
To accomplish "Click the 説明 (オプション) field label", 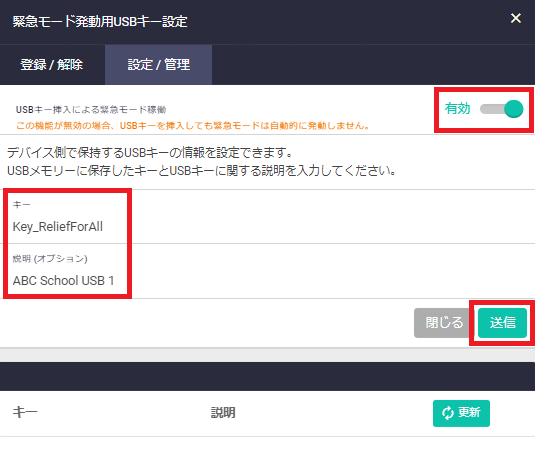I will [x=50, y=259].
